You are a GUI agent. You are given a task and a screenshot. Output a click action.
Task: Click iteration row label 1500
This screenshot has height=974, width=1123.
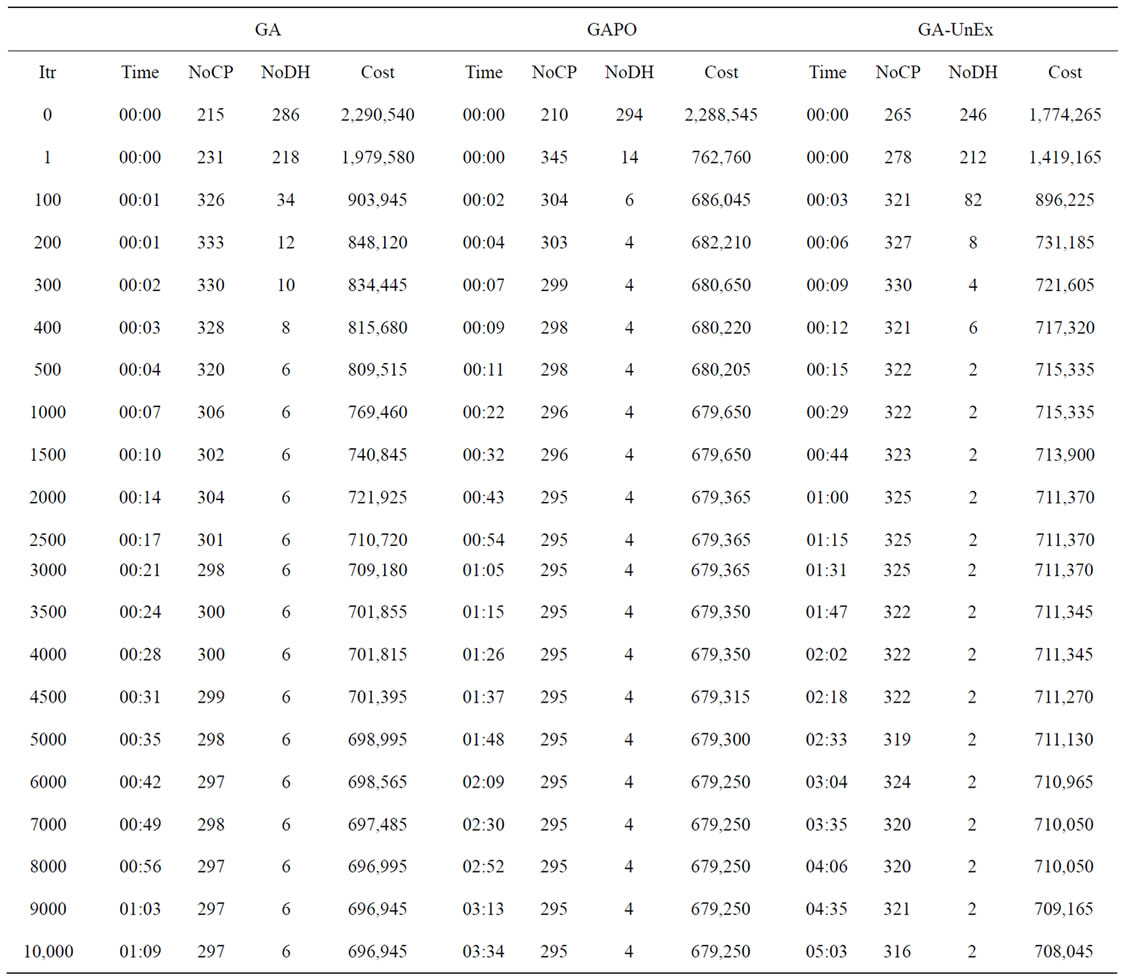point(47,454)
